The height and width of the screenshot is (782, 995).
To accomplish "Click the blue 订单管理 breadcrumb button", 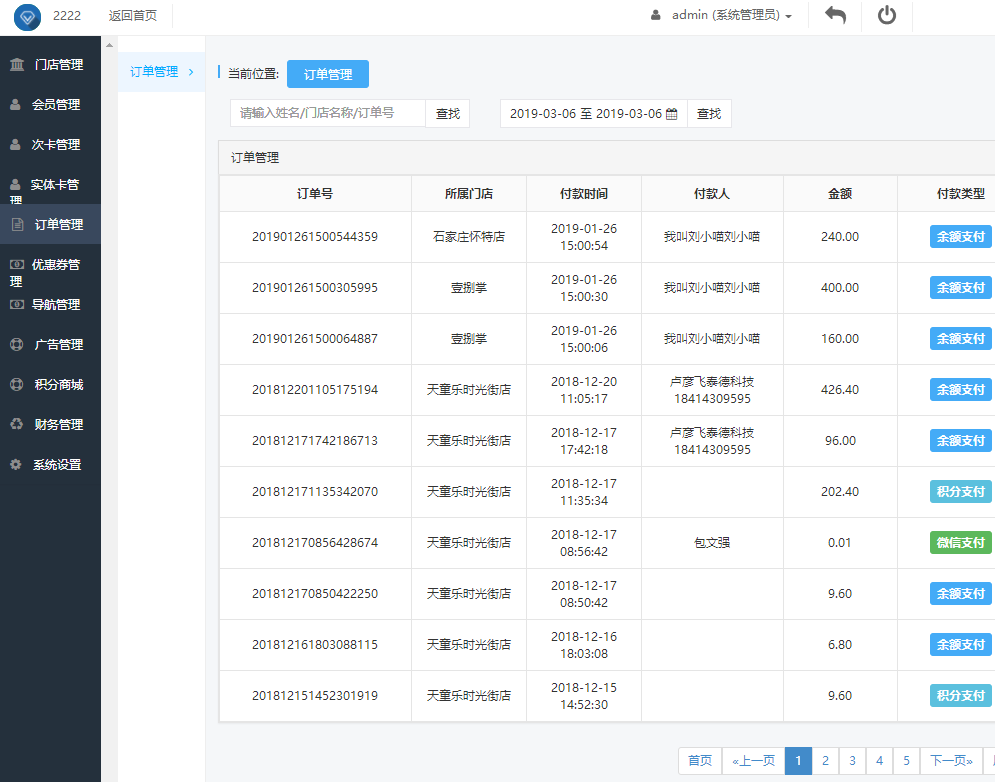I will point(327,74).
